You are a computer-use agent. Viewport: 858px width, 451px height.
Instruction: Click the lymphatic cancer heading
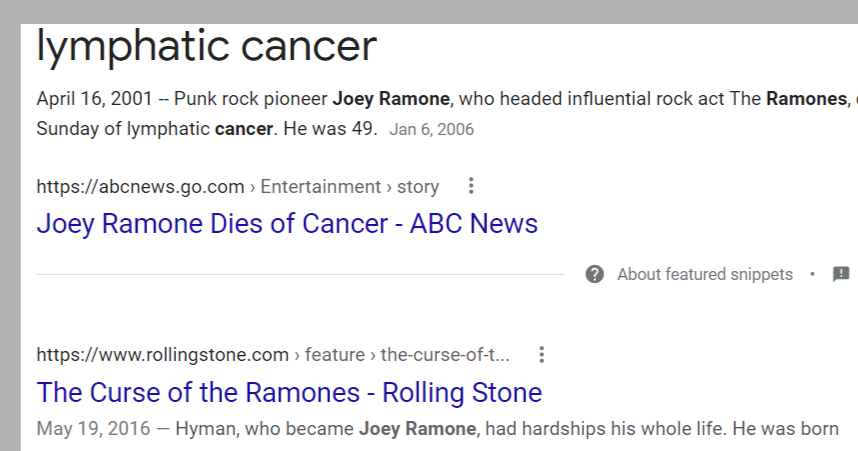click(206, 47)
